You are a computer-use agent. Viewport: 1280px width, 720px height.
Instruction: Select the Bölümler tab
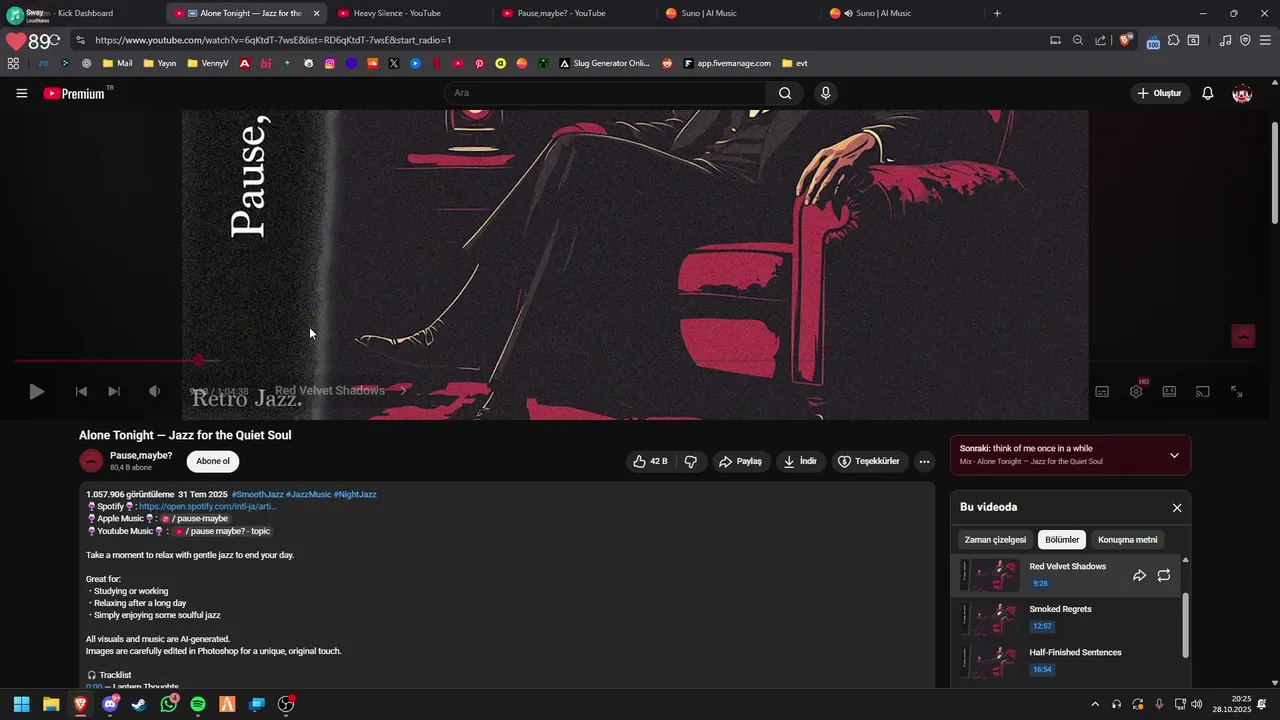click(x=1062, y=540)
